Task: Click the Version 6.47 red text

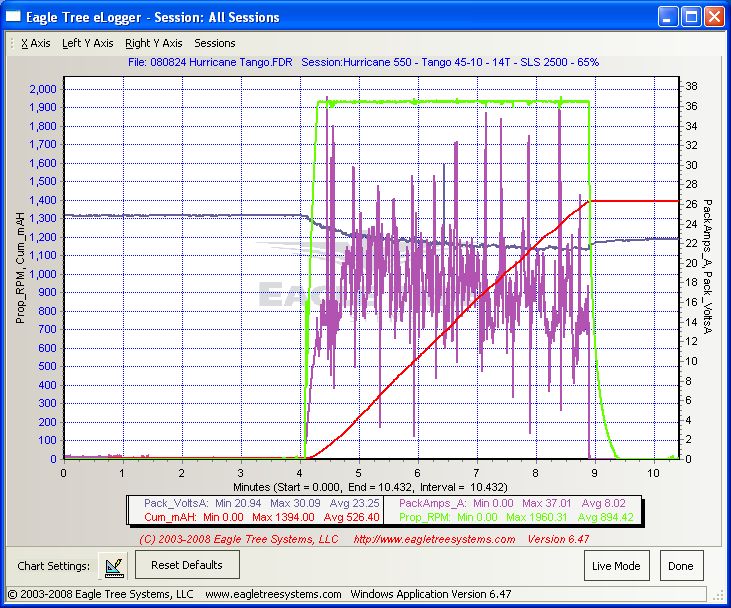Action: 559,539
